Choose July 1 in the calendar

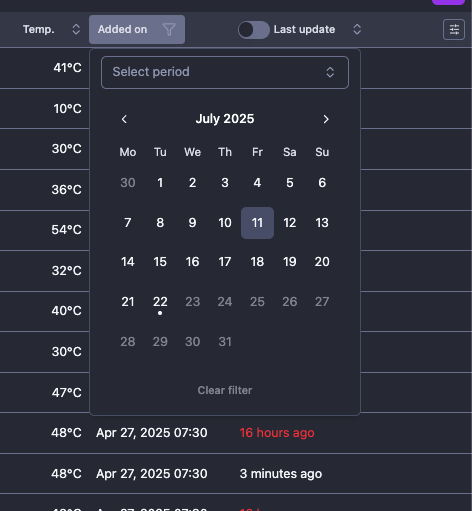[160, 183]
